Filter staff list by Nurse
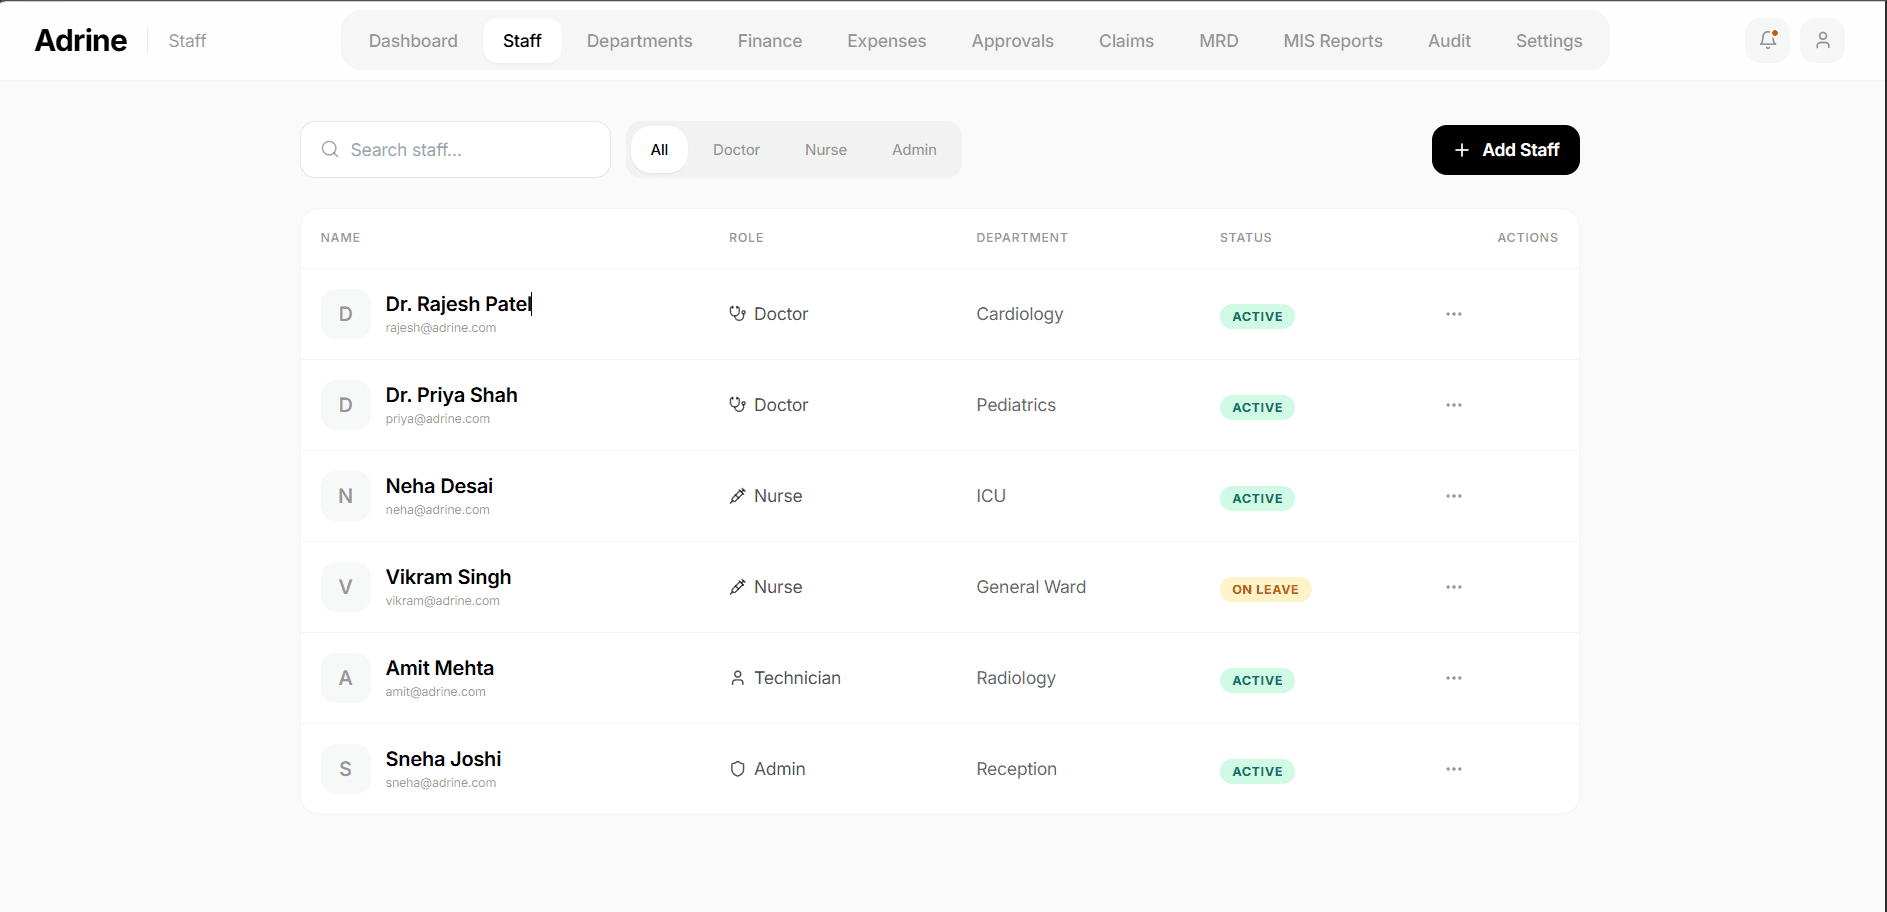The height and width of the screenshot is (912, 1887). pyautogui.click(x=825, y=150)
